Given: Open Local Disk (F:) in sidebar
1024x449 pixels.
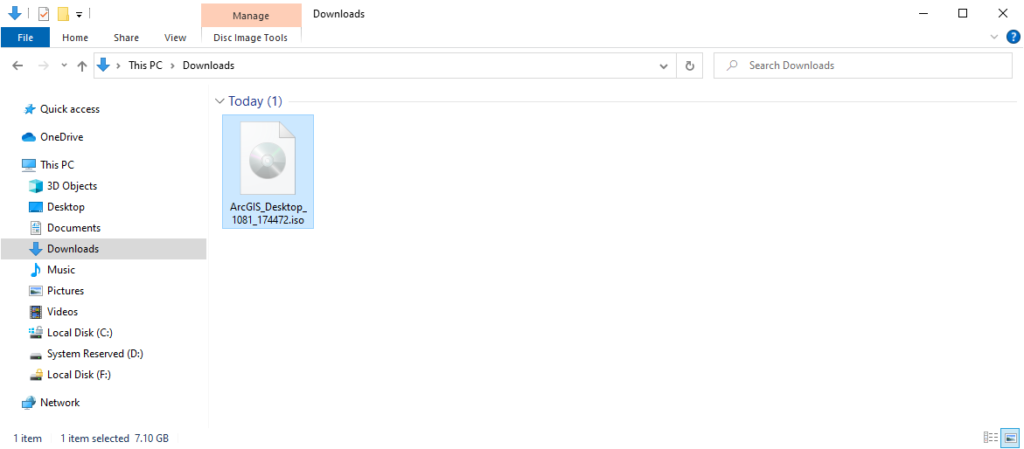Looking at the screenshot, I should (79, 375).
